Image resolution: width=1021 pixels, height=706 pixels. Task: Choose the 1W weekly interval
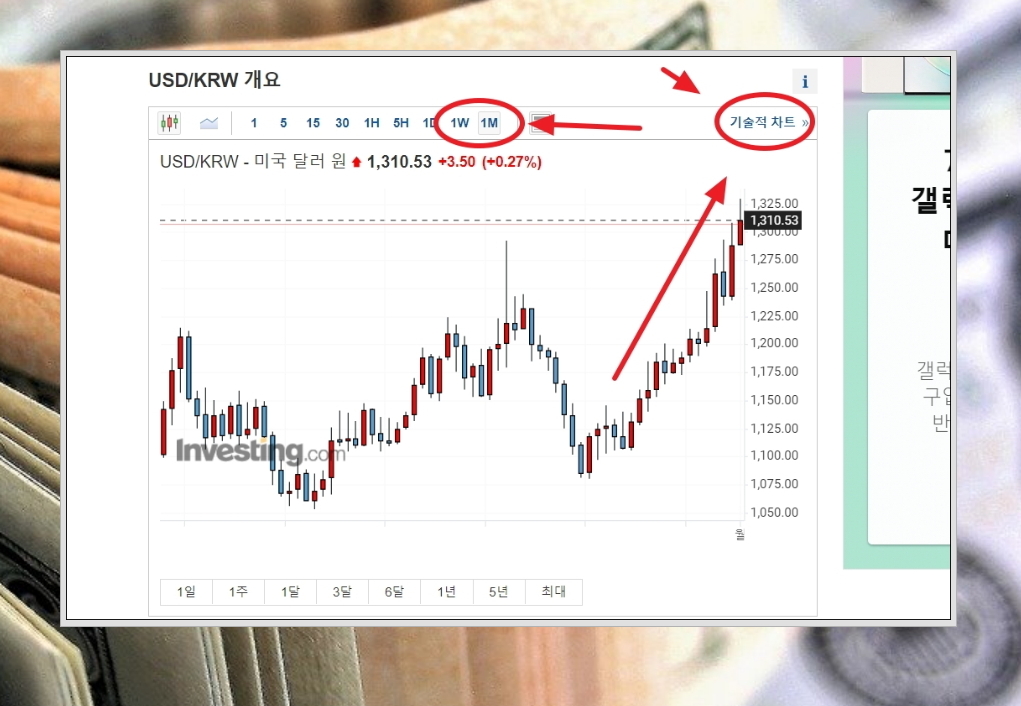[x=459, y=122]
